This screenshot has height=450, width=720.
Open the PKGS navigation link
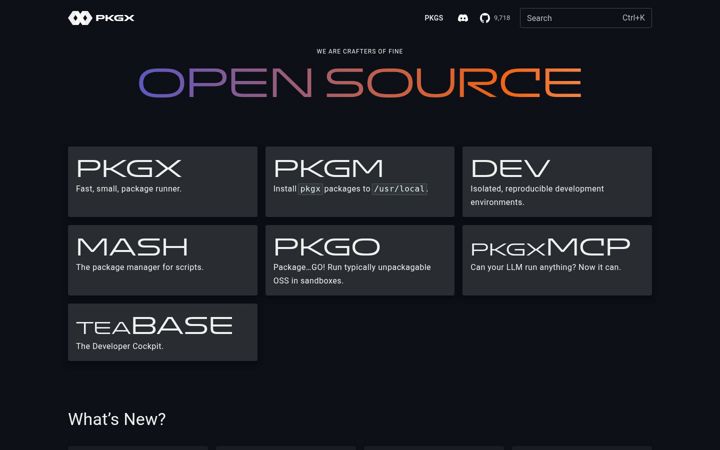pos(433,18)
